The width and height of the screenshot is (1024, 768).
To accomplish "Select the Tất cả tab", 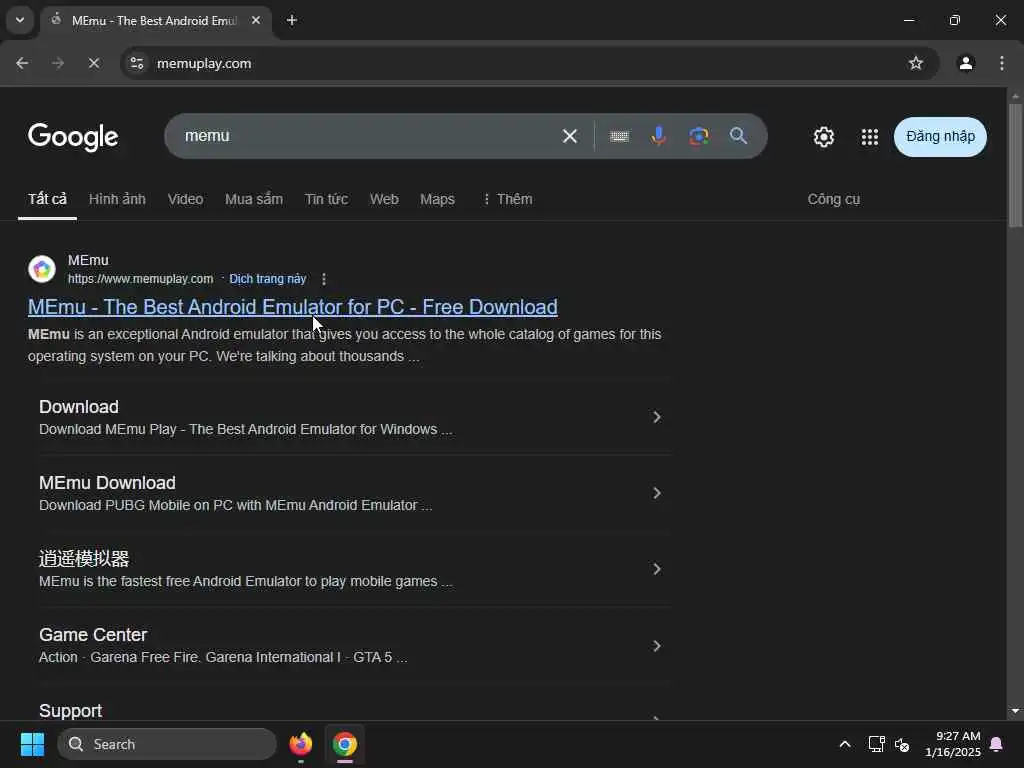I will tap(47, 199).
